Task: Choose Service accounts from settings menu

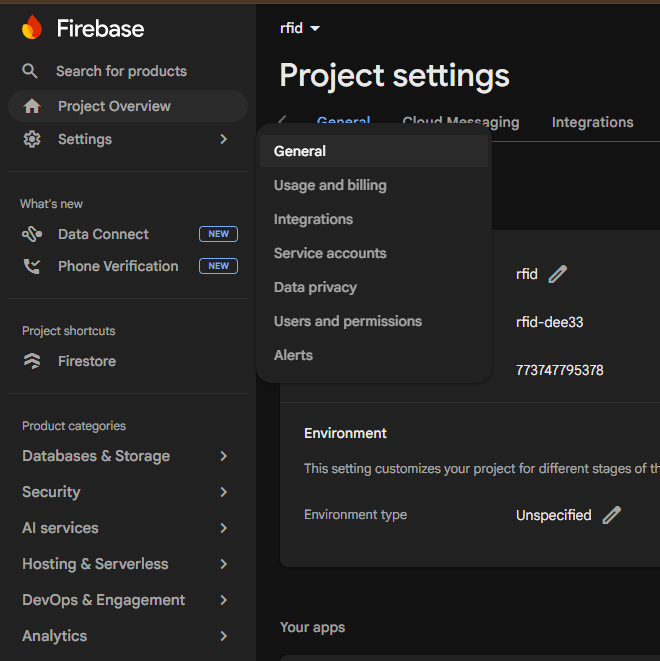Action: pos(330,253)
